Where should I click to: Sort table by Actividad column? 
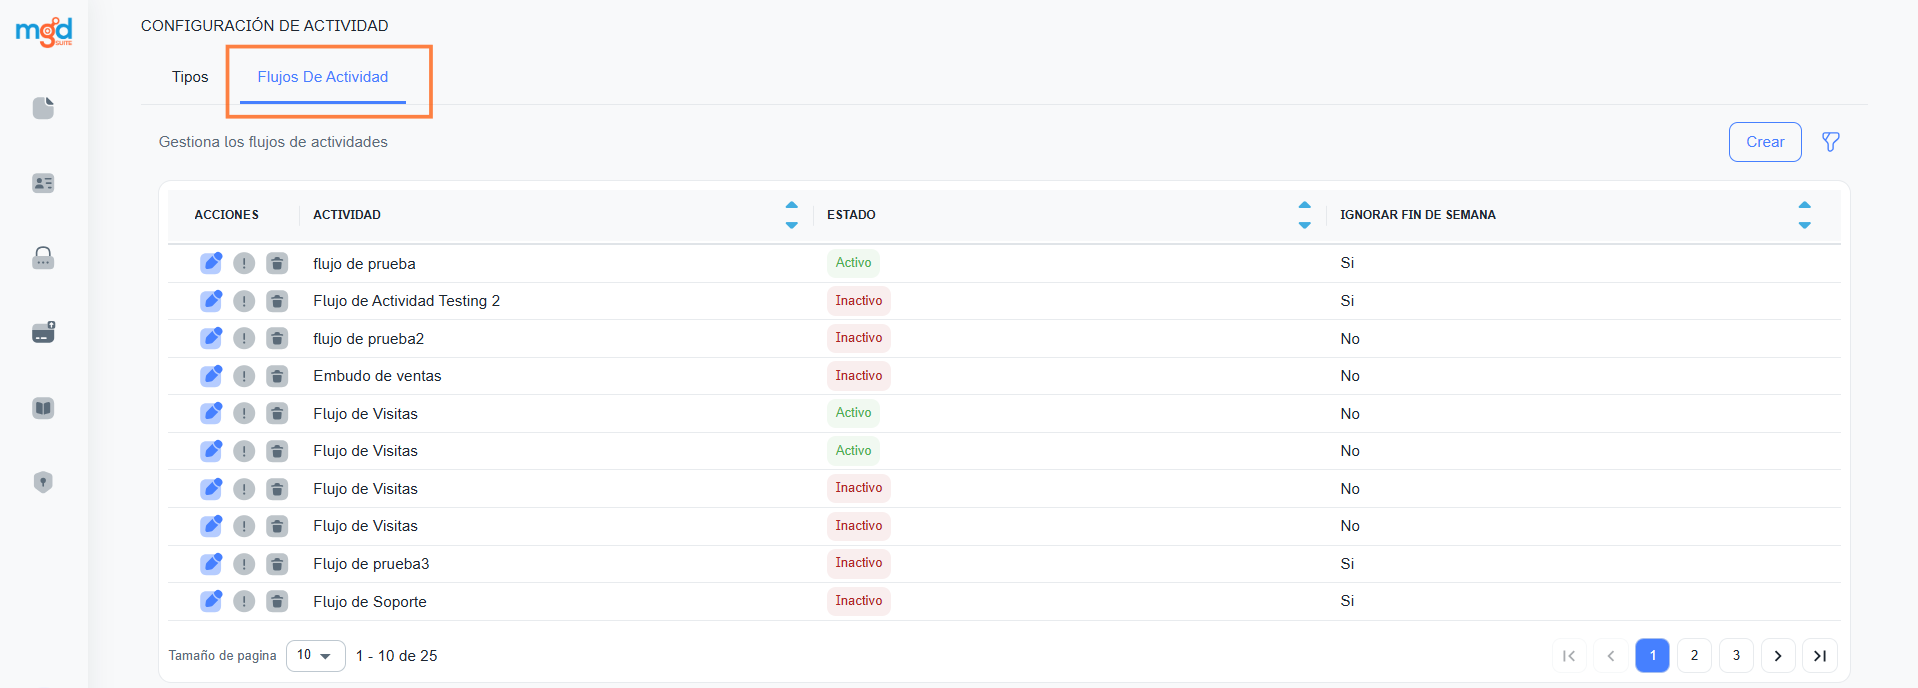[x=791, y=215]
